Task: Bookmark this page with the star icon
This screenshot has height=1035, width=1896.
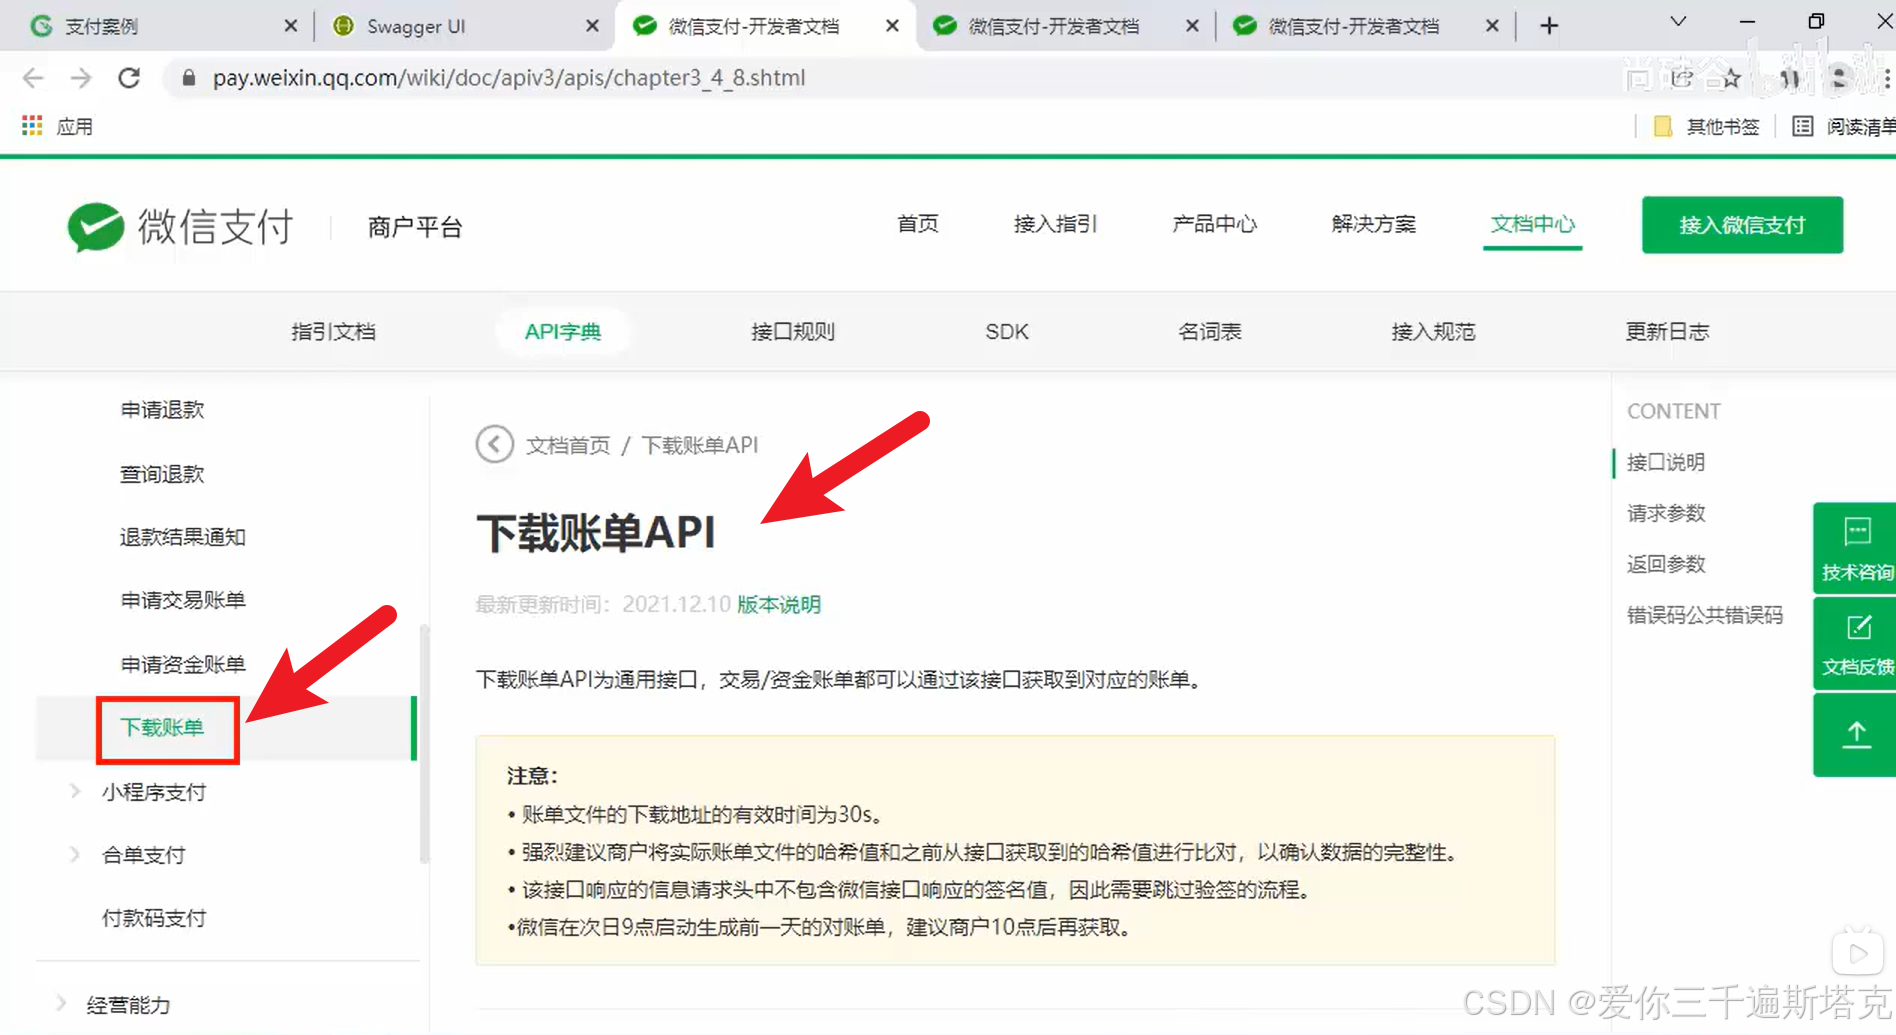Action: (x=1732, y=78)
